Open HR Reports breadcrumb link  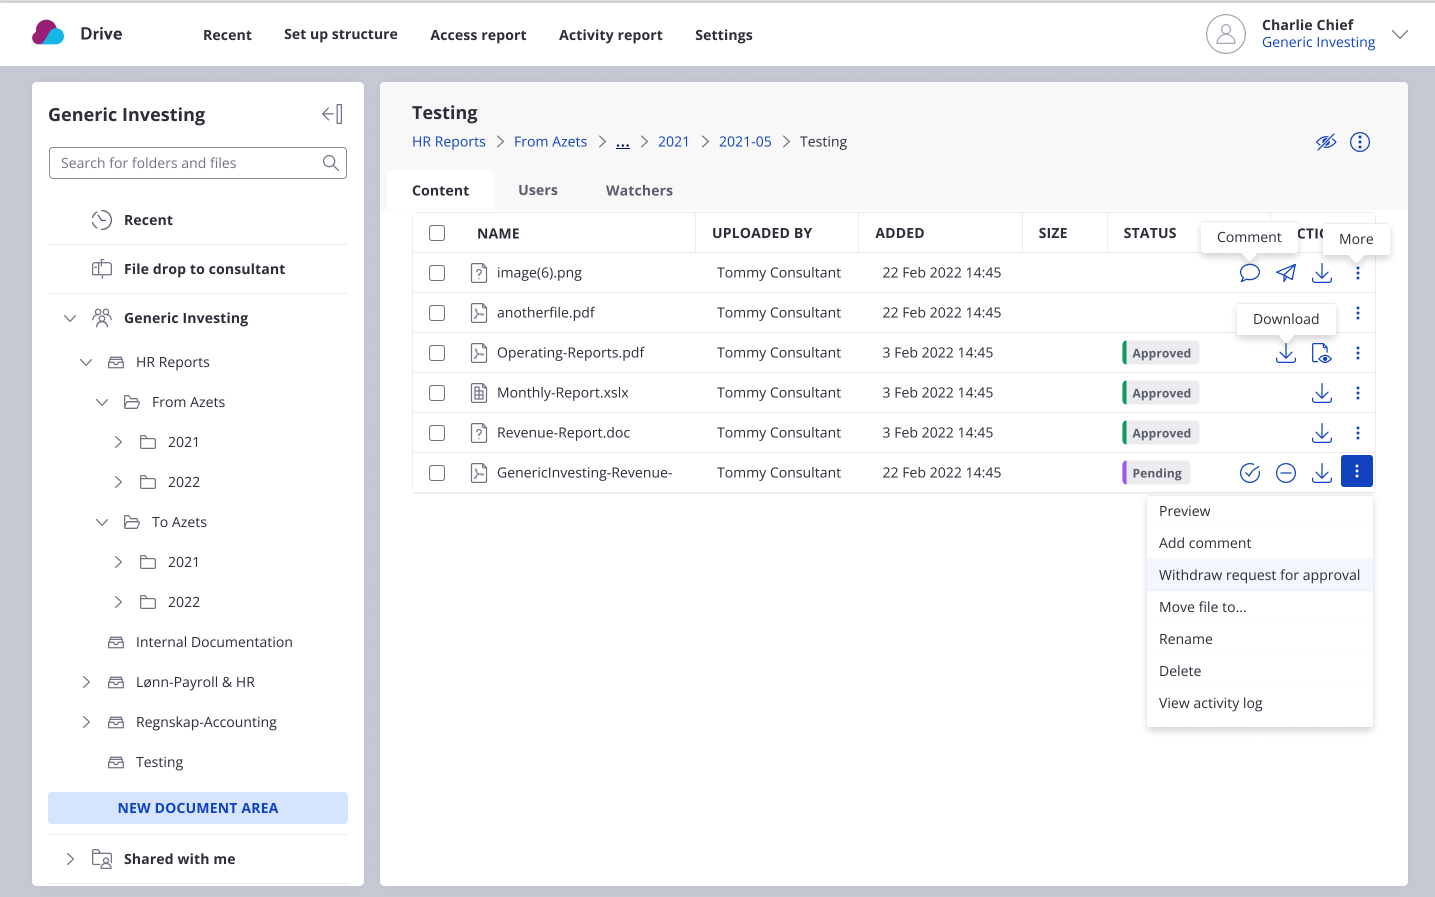point(449,142)
